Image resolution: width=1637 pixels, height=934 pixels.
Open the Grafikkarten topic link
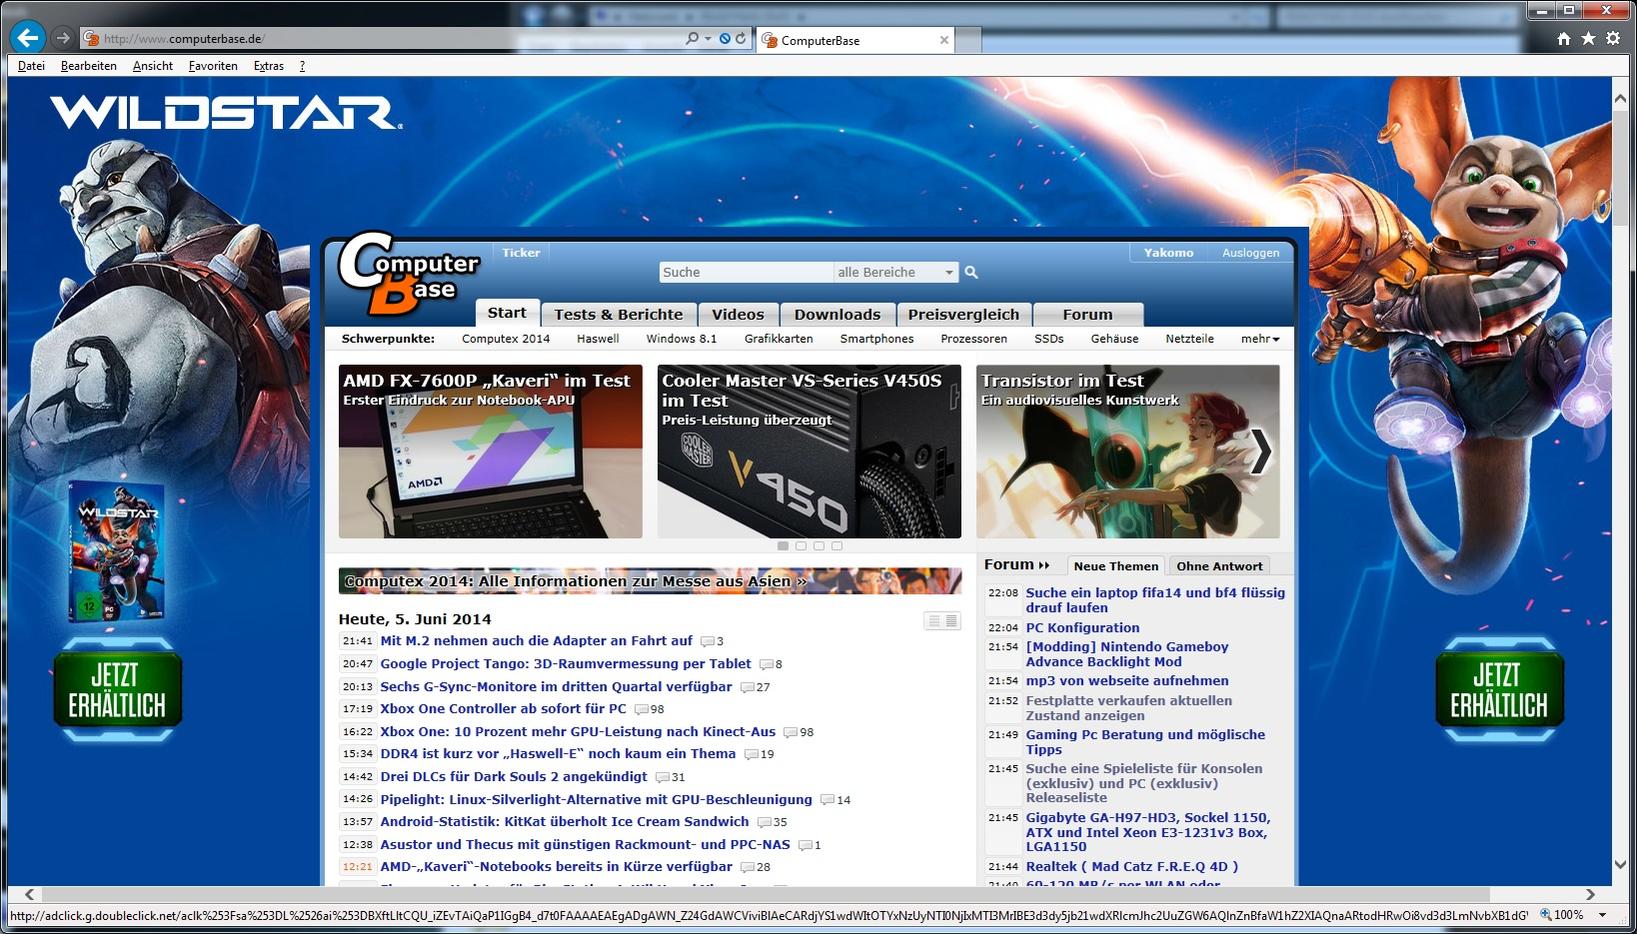coord(778,339)
